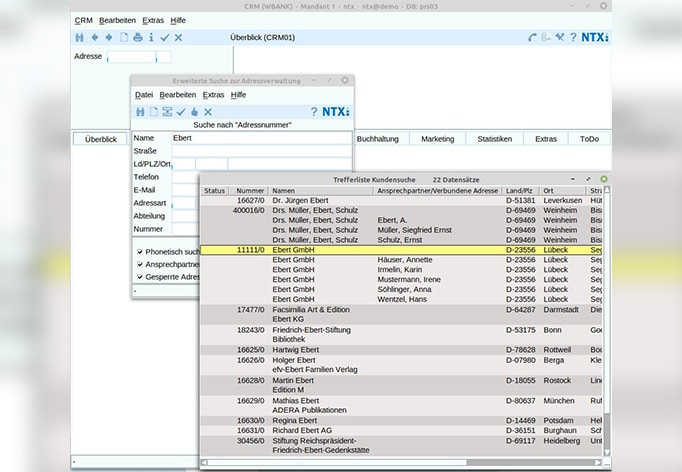This screenshot has width=682, height=472.
Task: Switch to the Extras tab
Action: click(x=546, y=139)
